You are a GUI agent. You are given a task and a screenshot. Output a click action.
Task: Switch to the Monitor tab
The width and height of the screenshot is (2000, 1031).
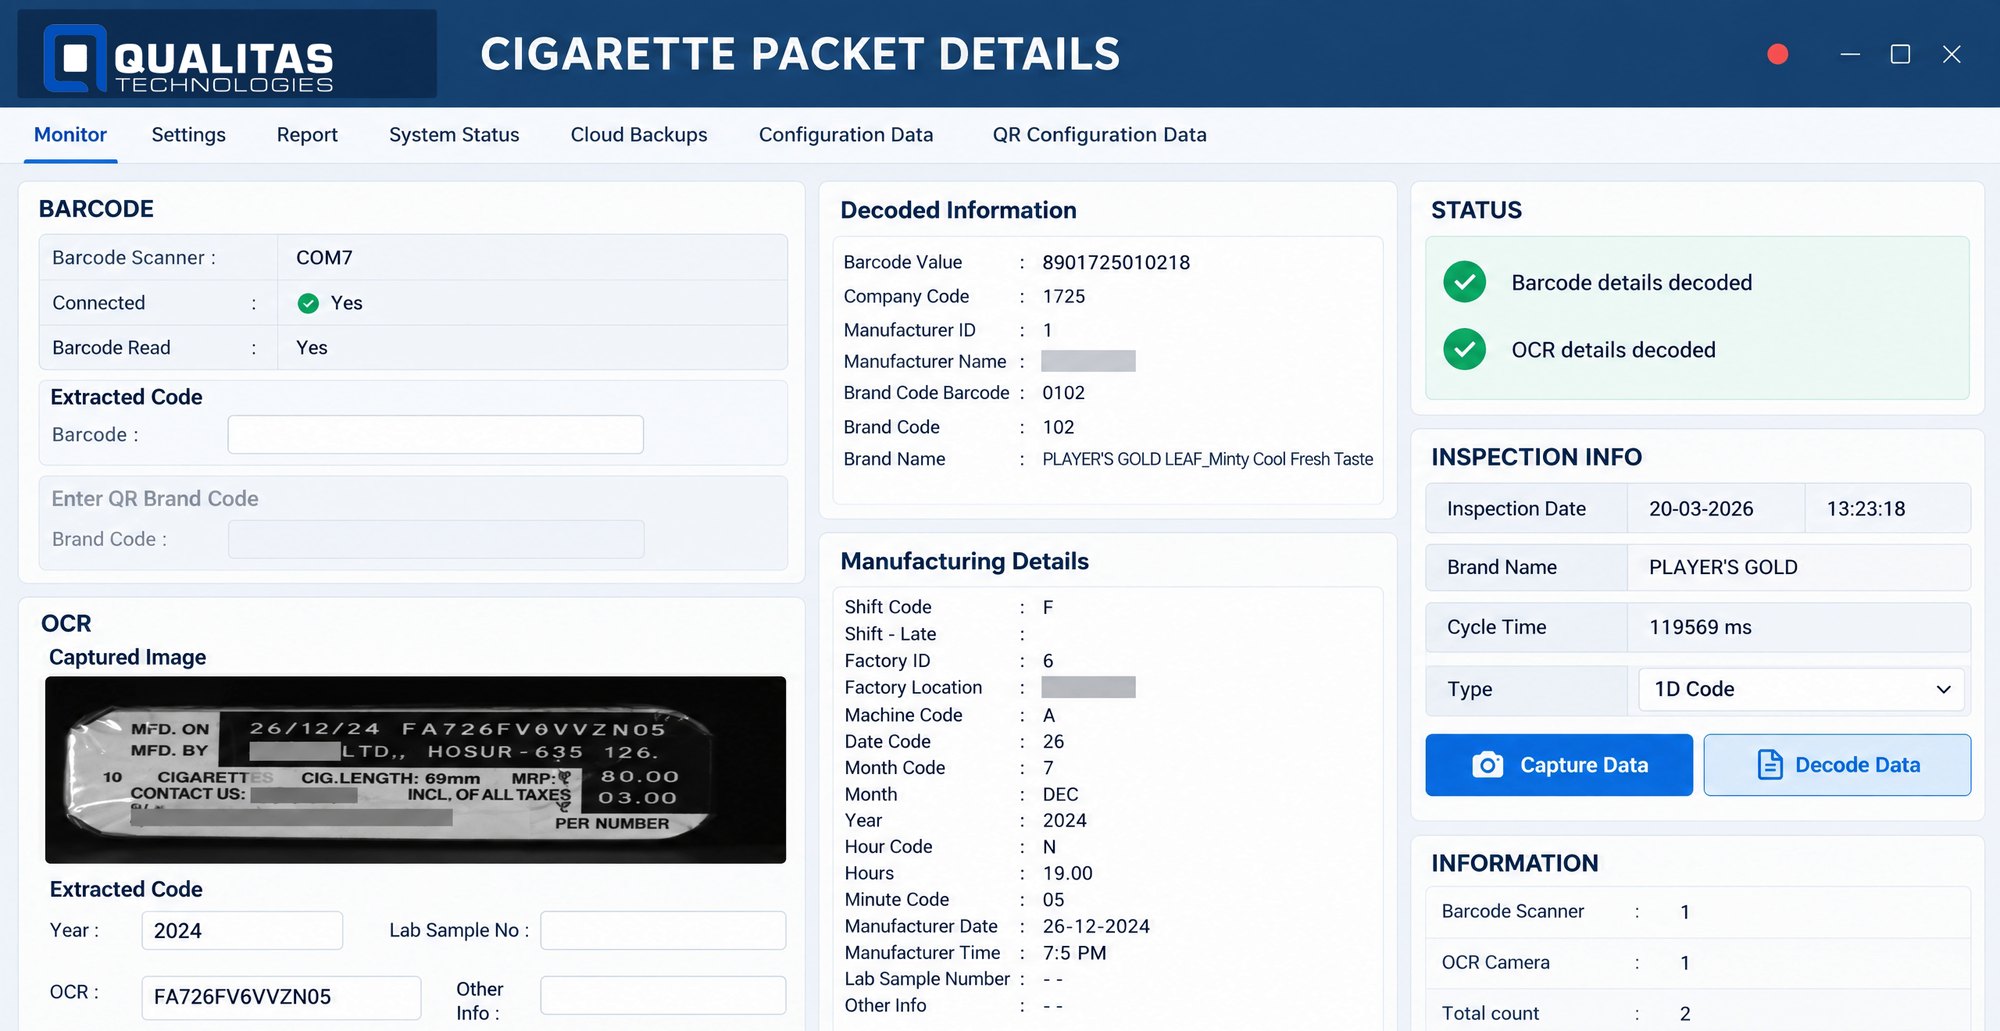[x=70, y=134]
